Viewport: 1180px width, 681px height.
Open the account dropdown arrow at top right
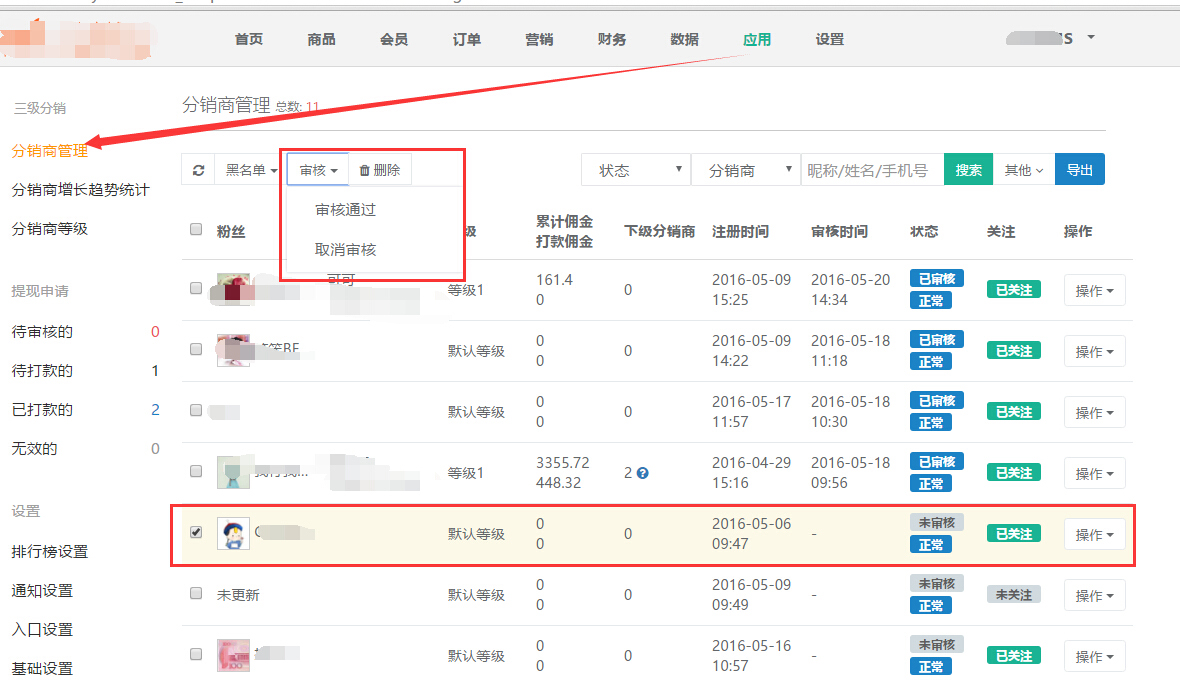(x=1091, y=38)
